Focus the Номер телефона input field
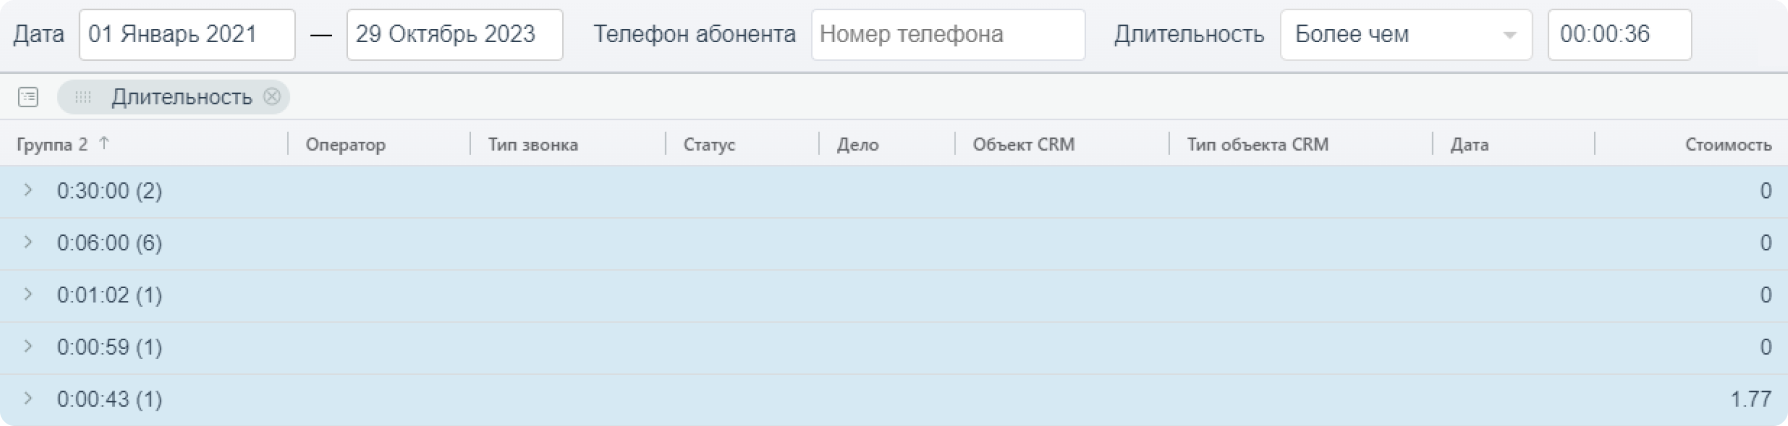The image size is (1788, 426). point(947,35)
